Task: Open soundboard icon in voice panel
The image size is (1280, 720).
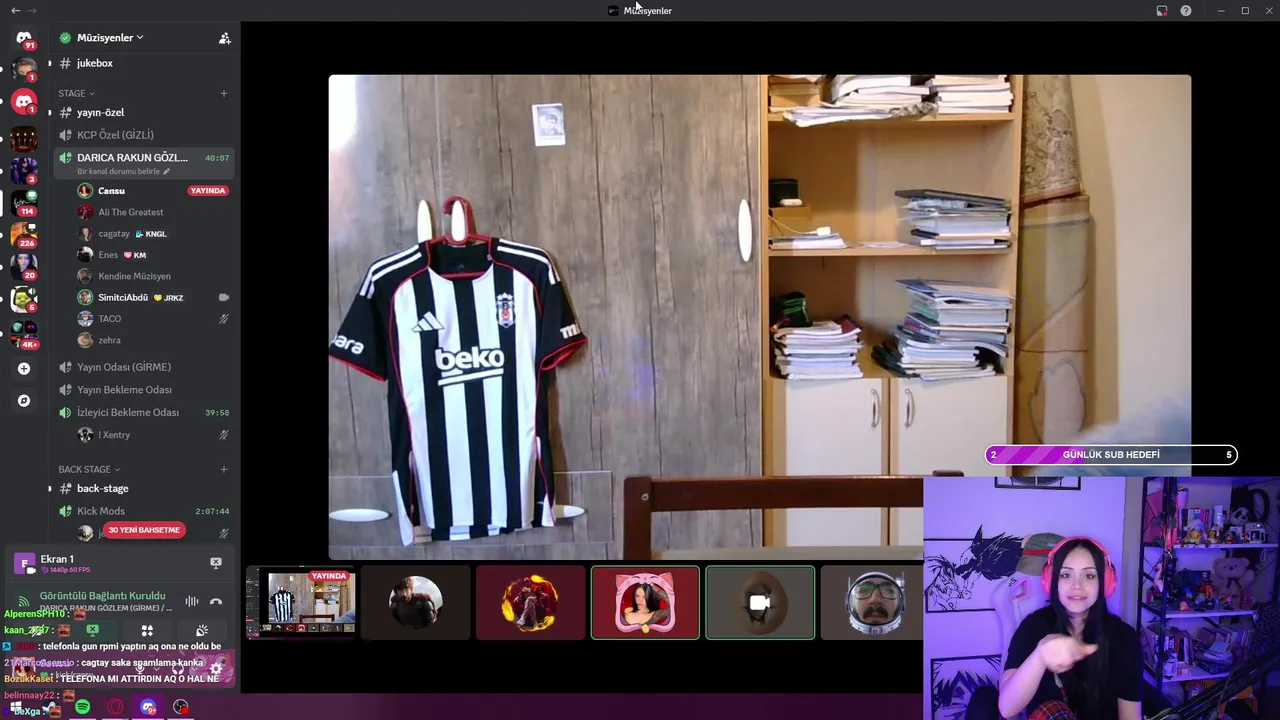Action: coord(201,630)
